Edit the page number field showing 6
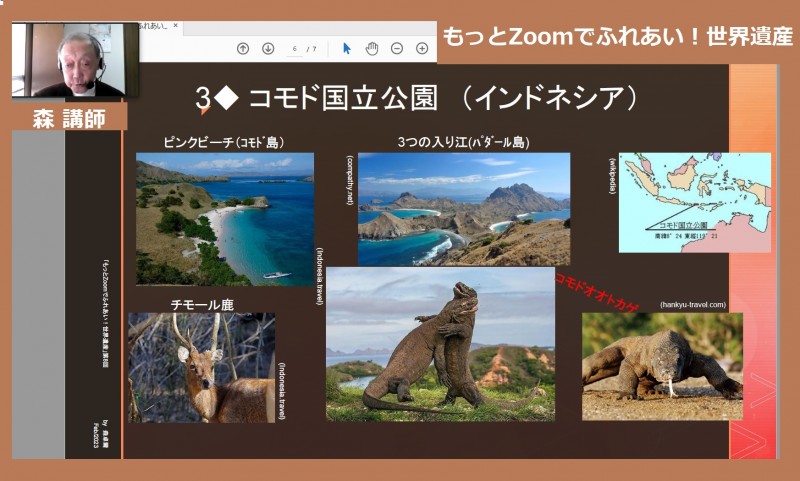800x481 pixels. 294,49
